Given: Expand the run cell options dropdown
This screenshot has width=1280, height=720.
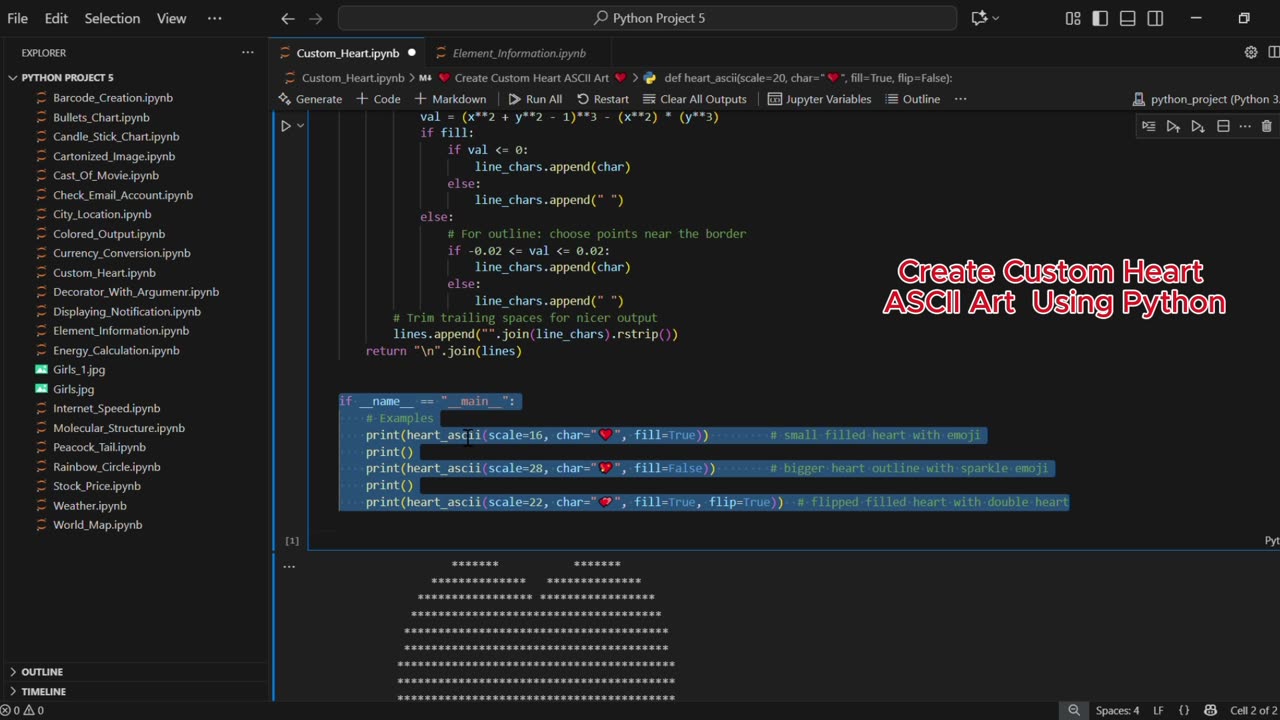Looking at the screenshot, I should coord(300,126).
